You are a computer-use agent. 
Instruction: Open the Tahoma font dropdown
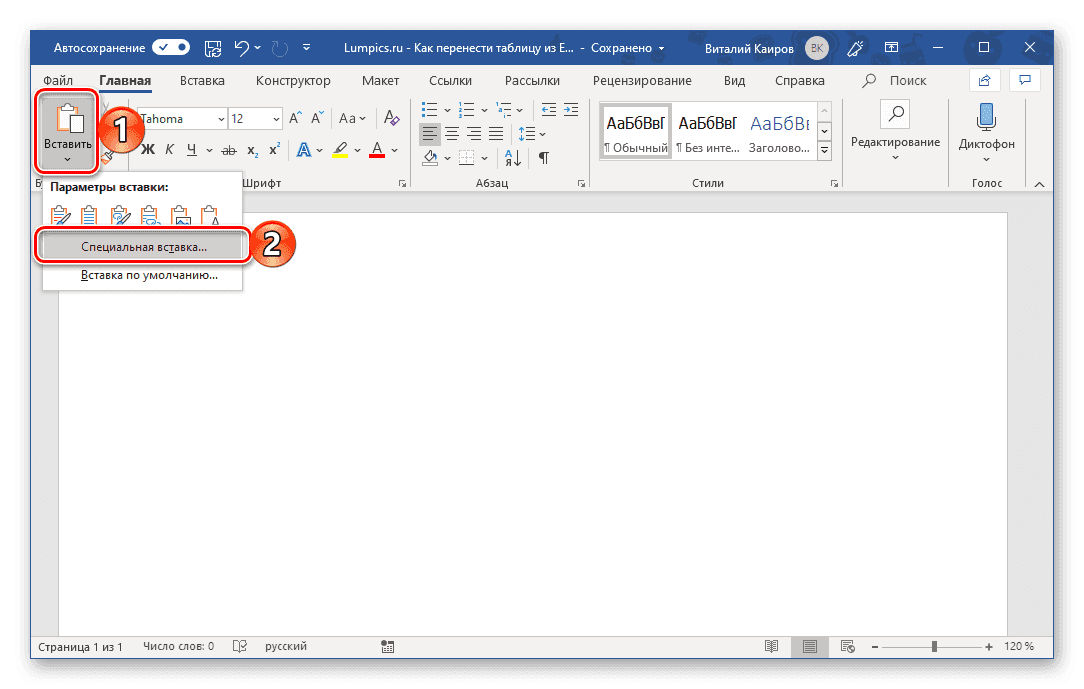(x=221, y=118)
